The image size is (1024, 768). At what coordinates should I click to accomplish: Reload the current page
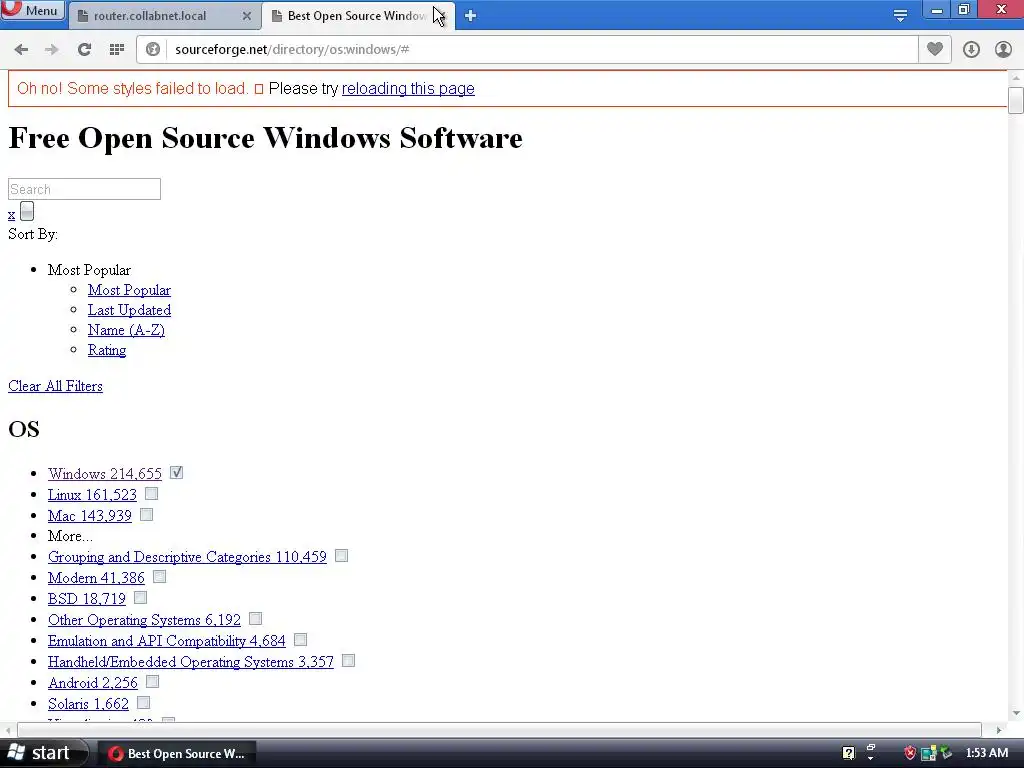(84, 50)
